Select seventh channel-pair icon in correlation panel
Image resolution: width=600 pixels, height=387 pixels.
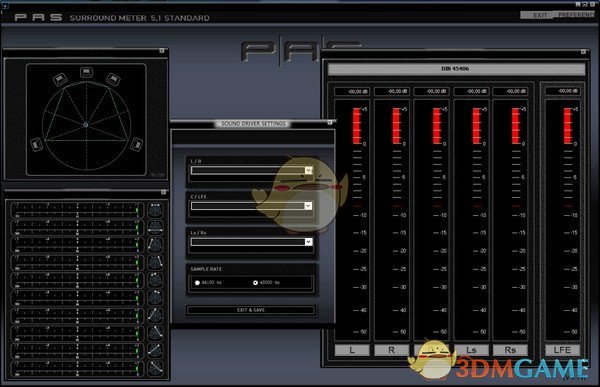click(155, 315)
